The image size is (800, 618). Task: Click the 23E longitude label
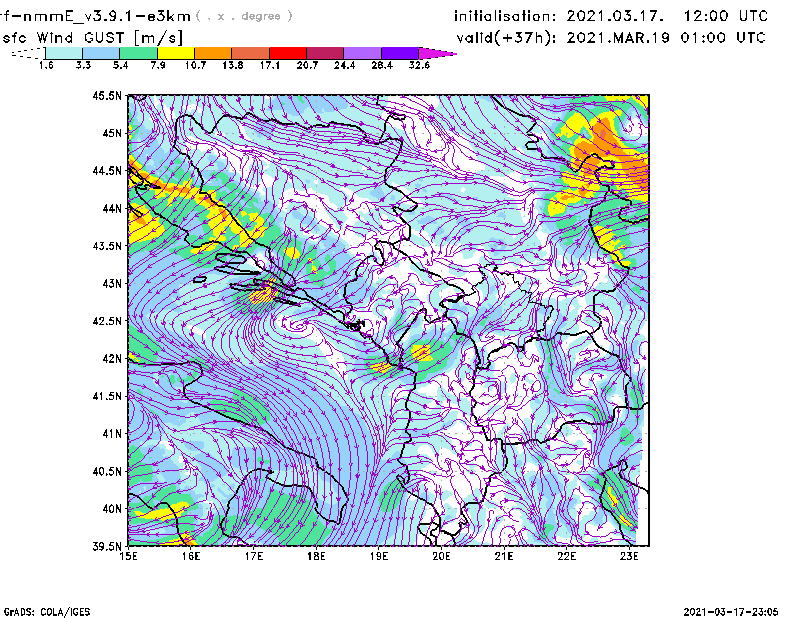pyautogui.click(x=629, y=556)
